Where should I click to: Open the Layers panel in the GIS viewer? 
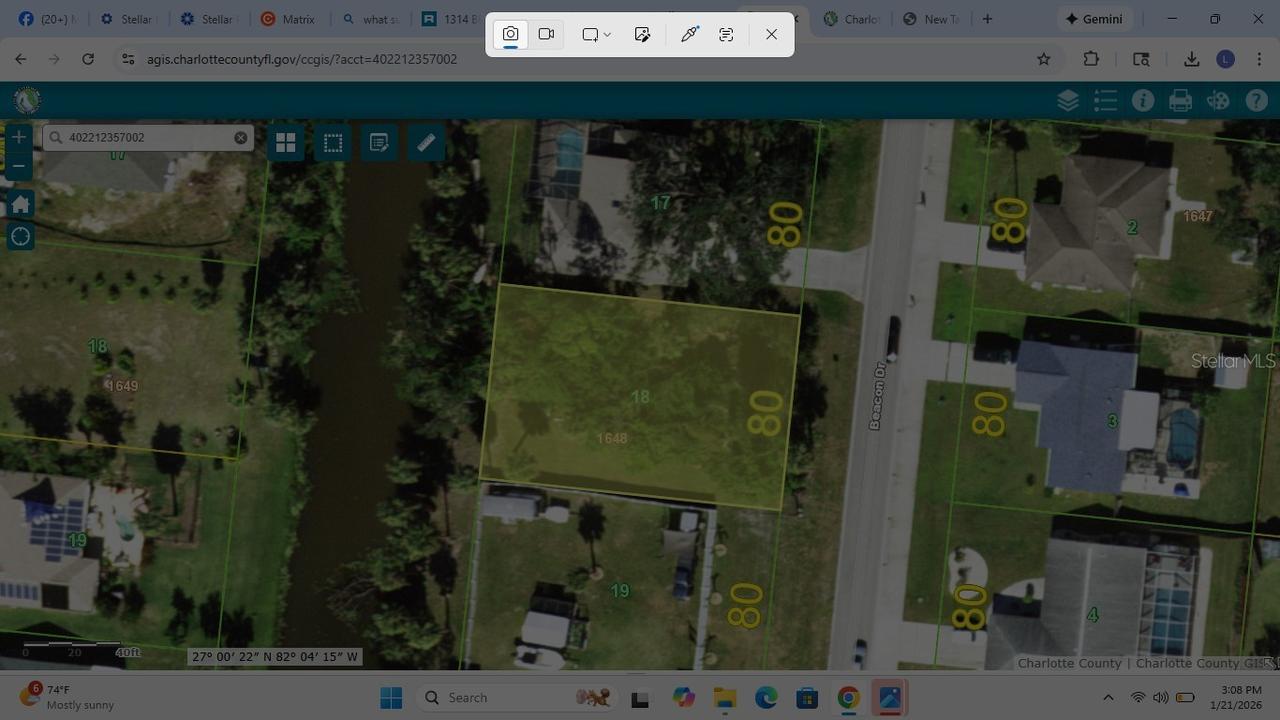1067,100
